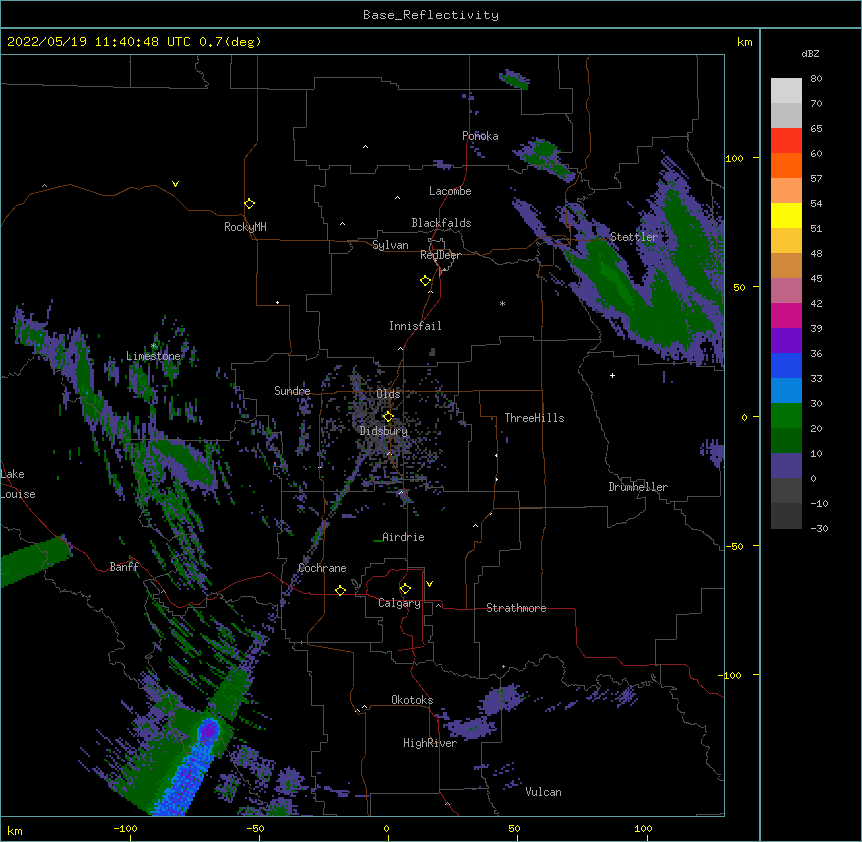Click the 0 tick on bottom km axis
Image resolution: width=862 pixels, height=842 pixels.
(386, 828)
